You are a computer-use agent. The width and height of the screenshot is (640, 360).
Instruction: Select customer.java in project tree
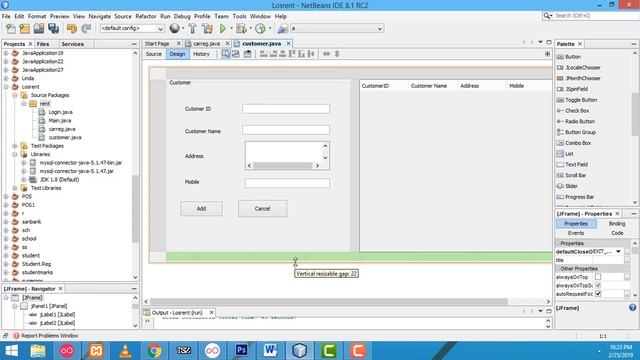pos(64,138)
